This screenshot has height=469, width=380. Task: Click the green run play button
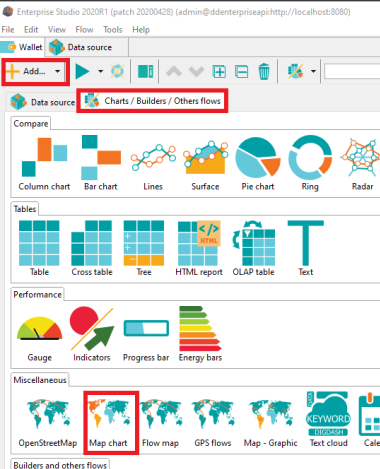(82, 71)
